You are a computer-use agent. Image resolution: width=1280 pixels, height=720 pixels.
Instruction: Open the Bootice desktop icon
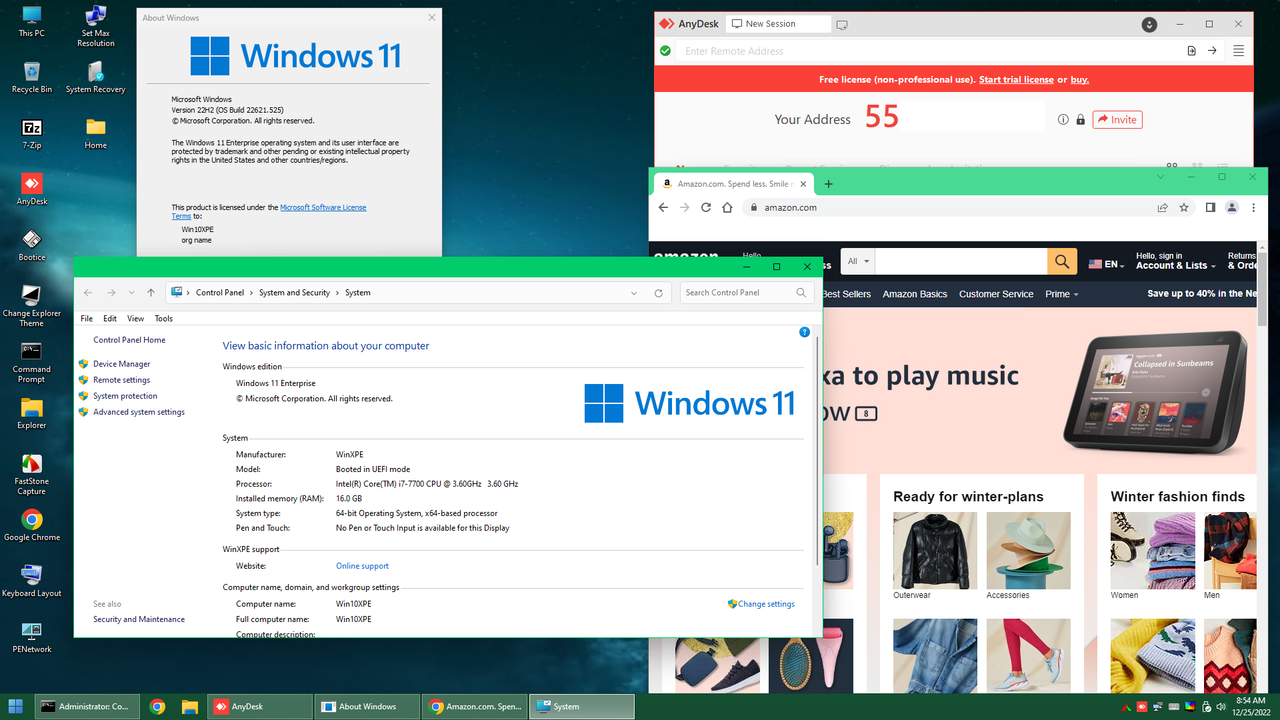pyautogui.click(x=32, y=246)
